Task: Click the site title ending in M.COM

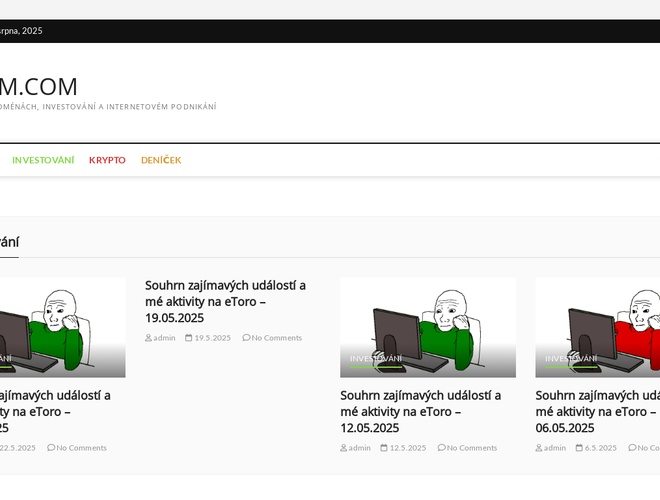Action: pyautogui.click(x=38, y=87)
